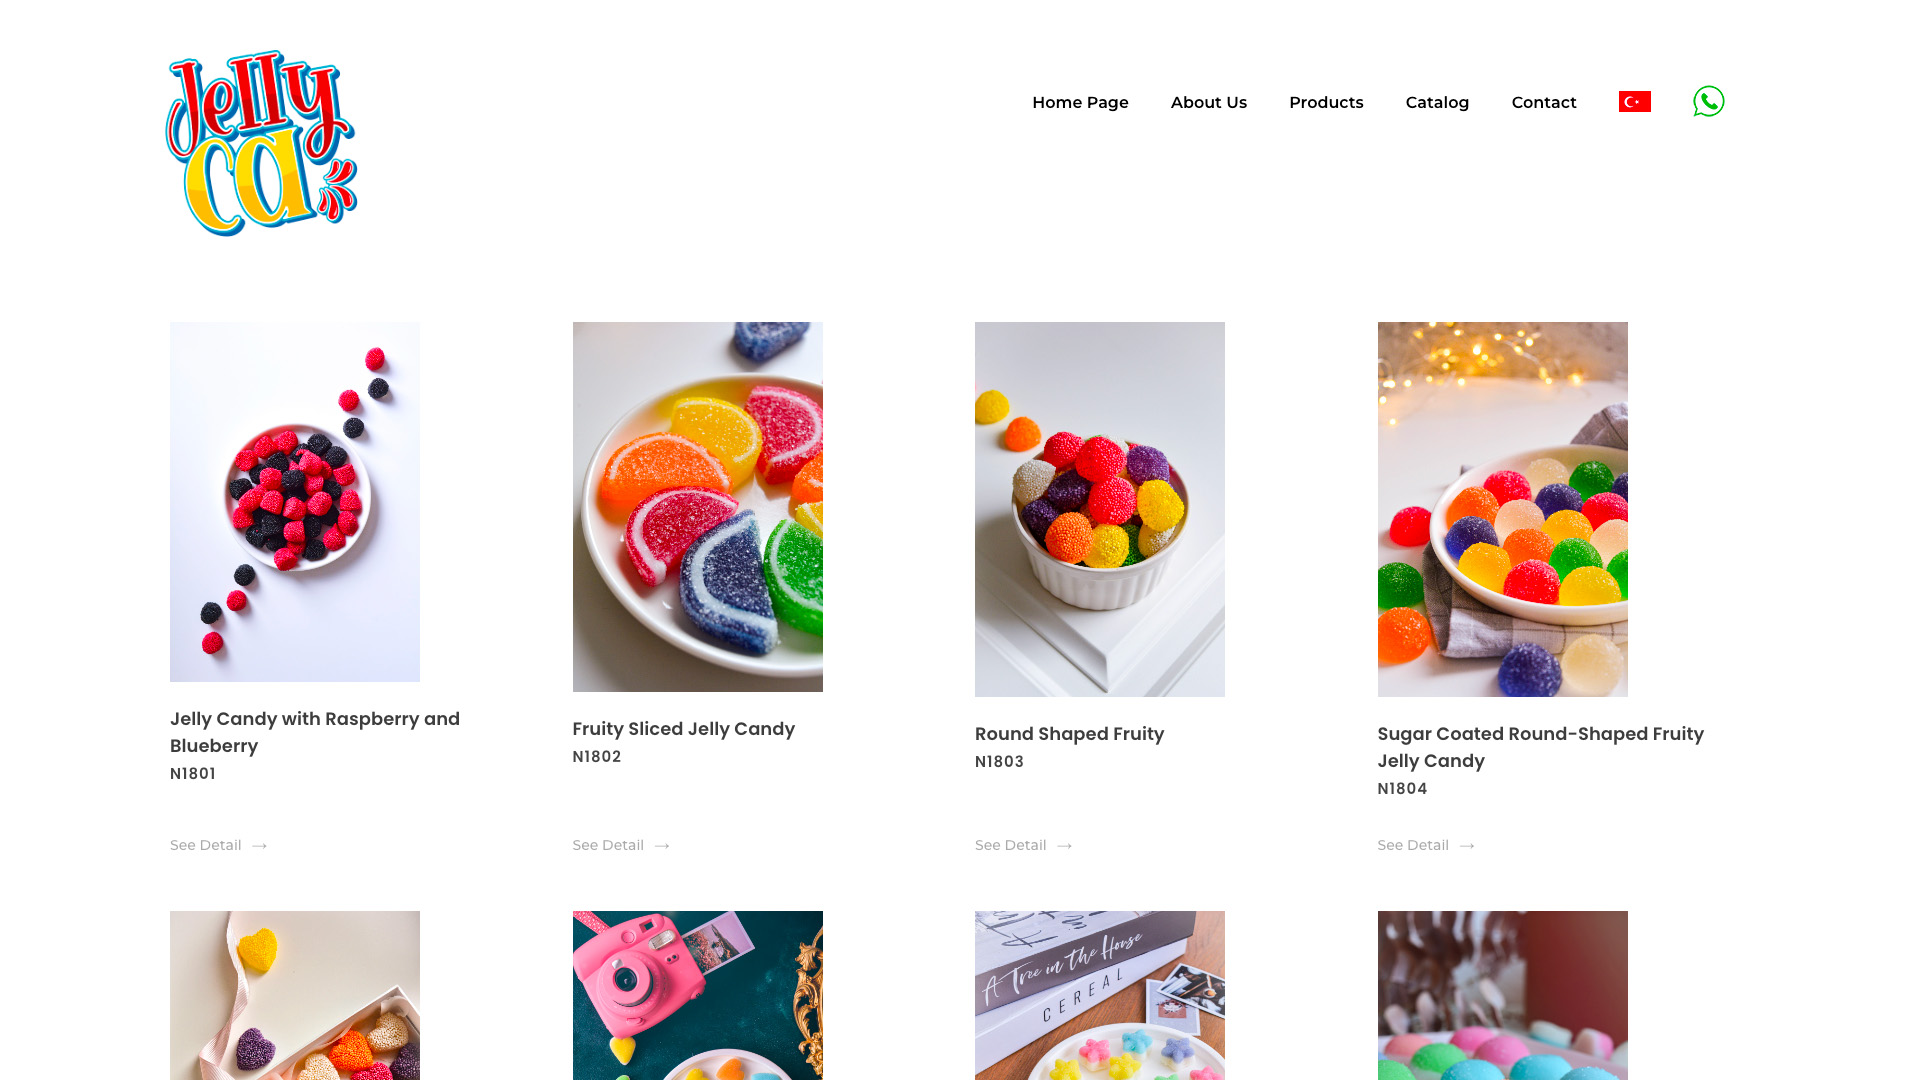Open Round Shaped Fruity title link
Image resolution: width=1920 pixels, height=1080 pixels.
point(1069,734)
